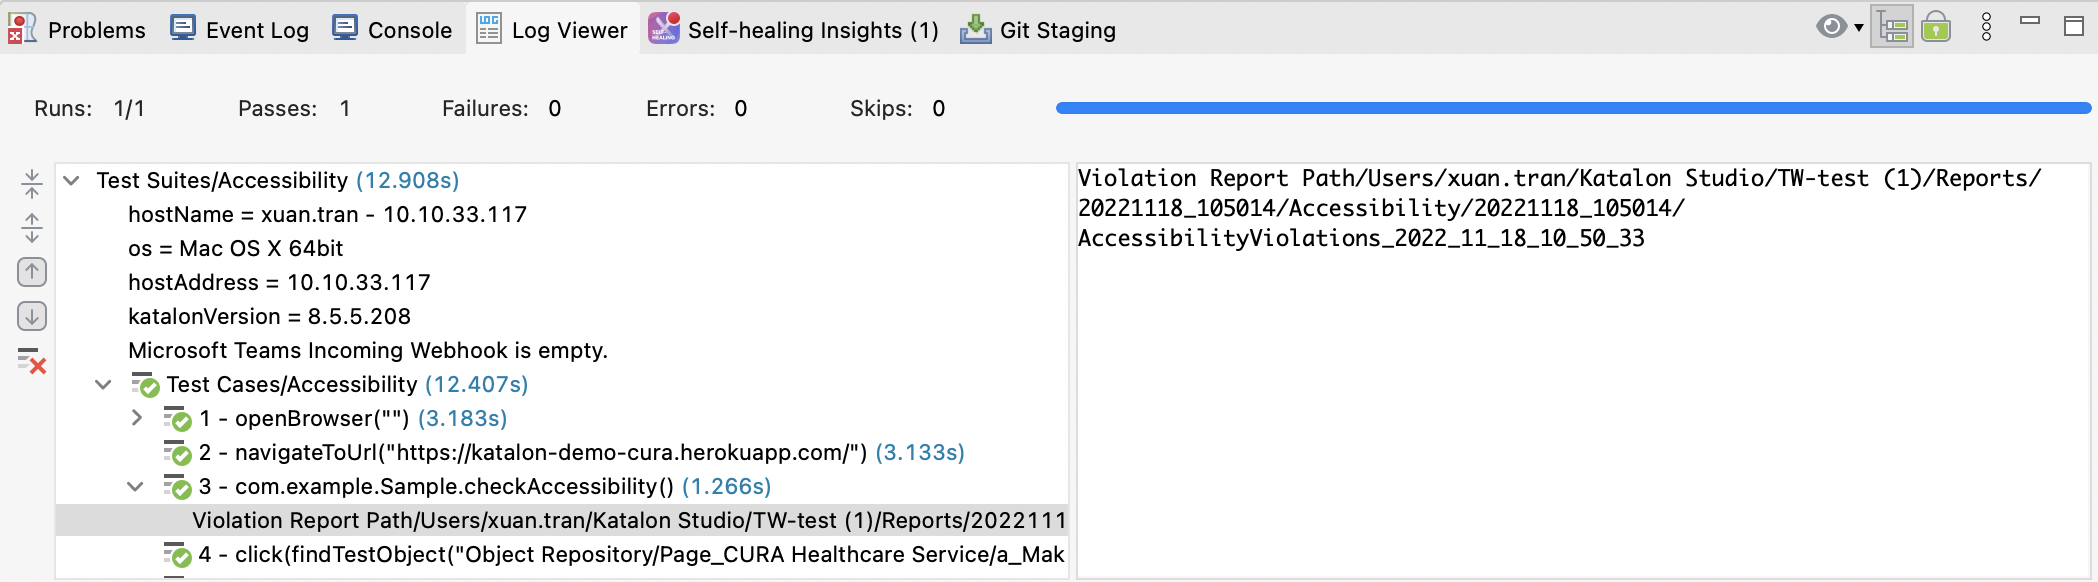The image size is (2098, 582).
Task: Jump to previous failure arrow icon
Action: tap(32, 272)
